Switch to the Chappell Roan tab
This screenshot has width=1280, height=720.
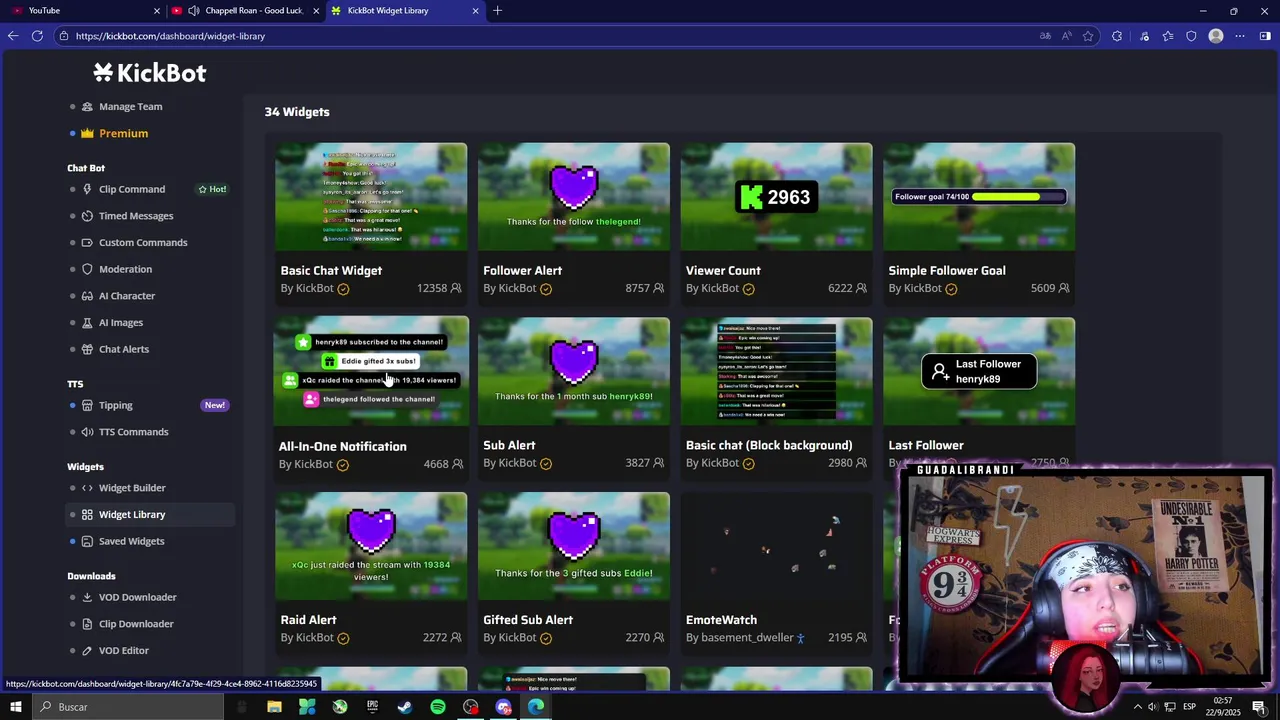245,10
